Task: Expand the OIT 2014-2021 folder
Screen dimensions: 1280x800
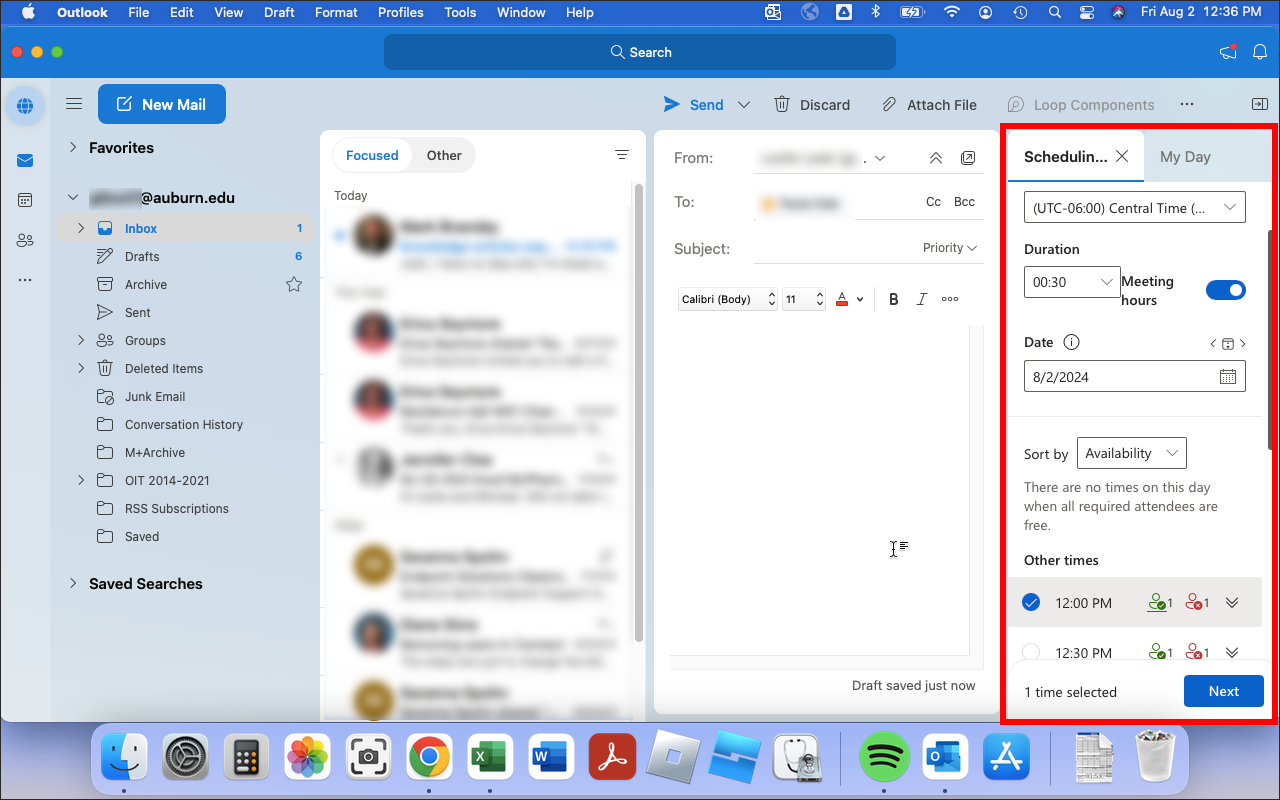Action: [x=81, y=480]
